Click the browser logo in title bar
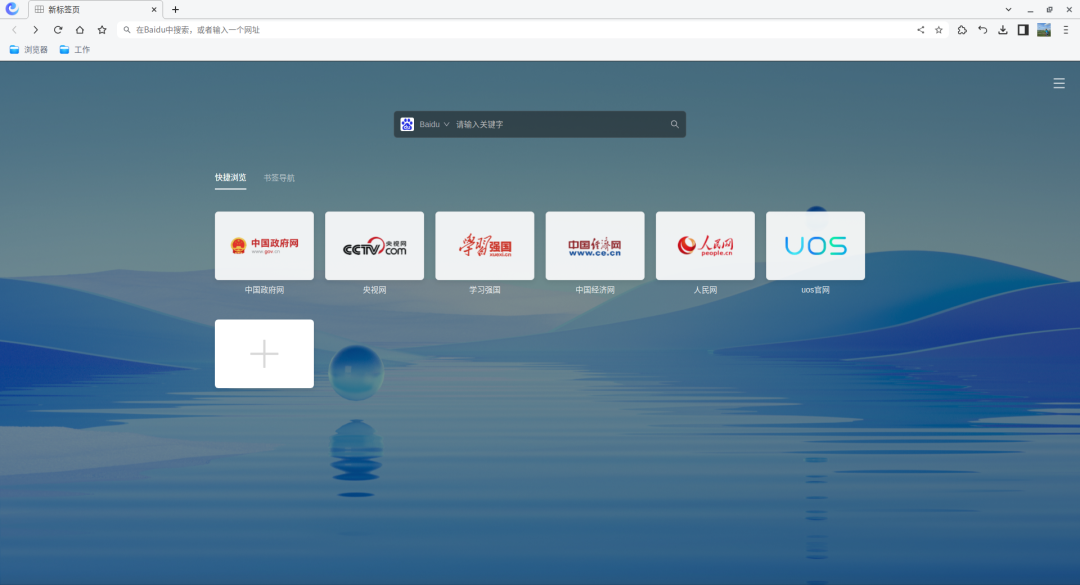Image resolution: width=1080 pixels, height=585 pixels. (12, 9)
